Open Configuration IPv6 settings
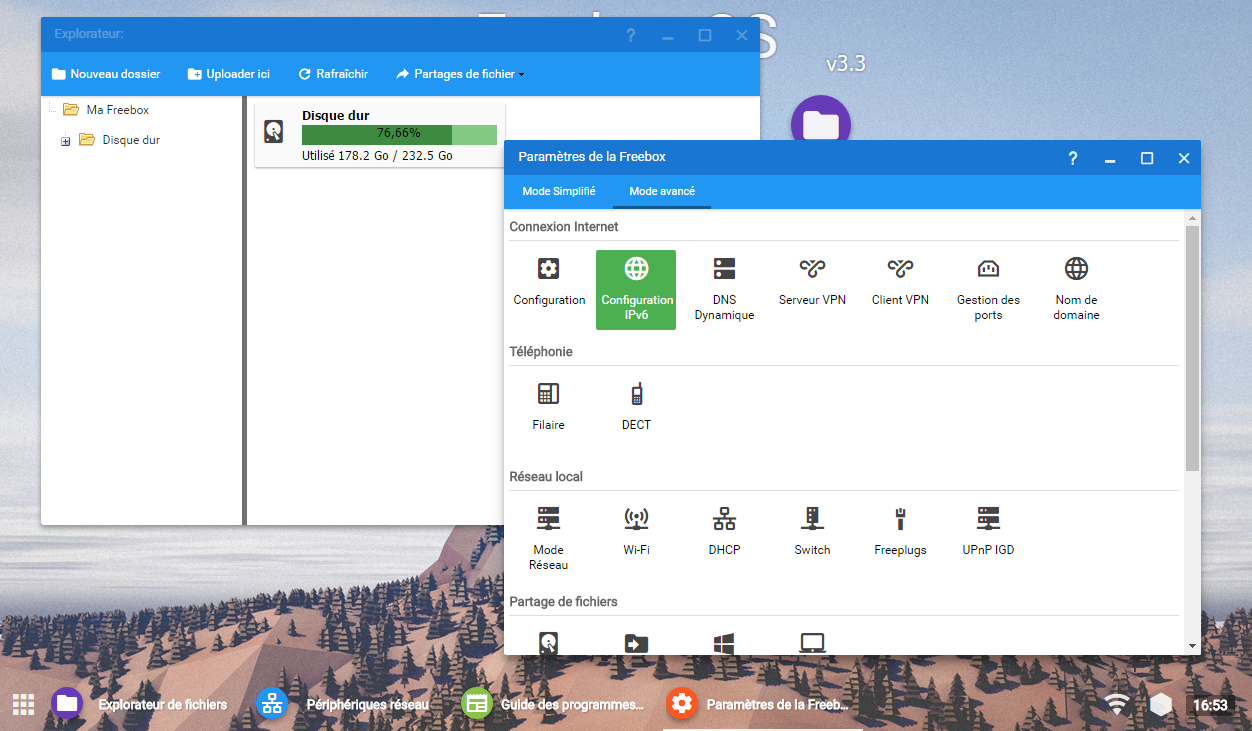 coord(636,289)
